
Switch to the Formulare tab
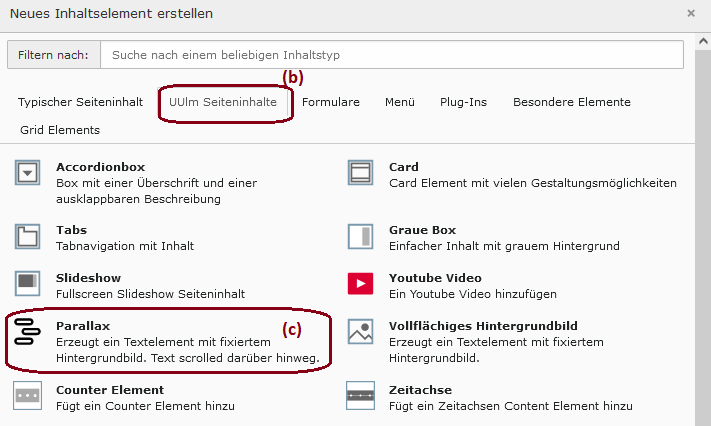pyautogui.click(x=331, y=102)
